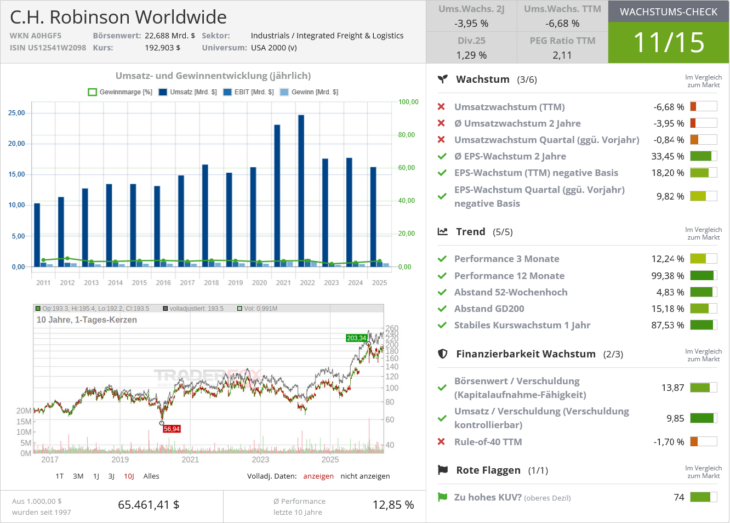
Task: Click the 2022 Umsatz bar
Action: (301, 190)
